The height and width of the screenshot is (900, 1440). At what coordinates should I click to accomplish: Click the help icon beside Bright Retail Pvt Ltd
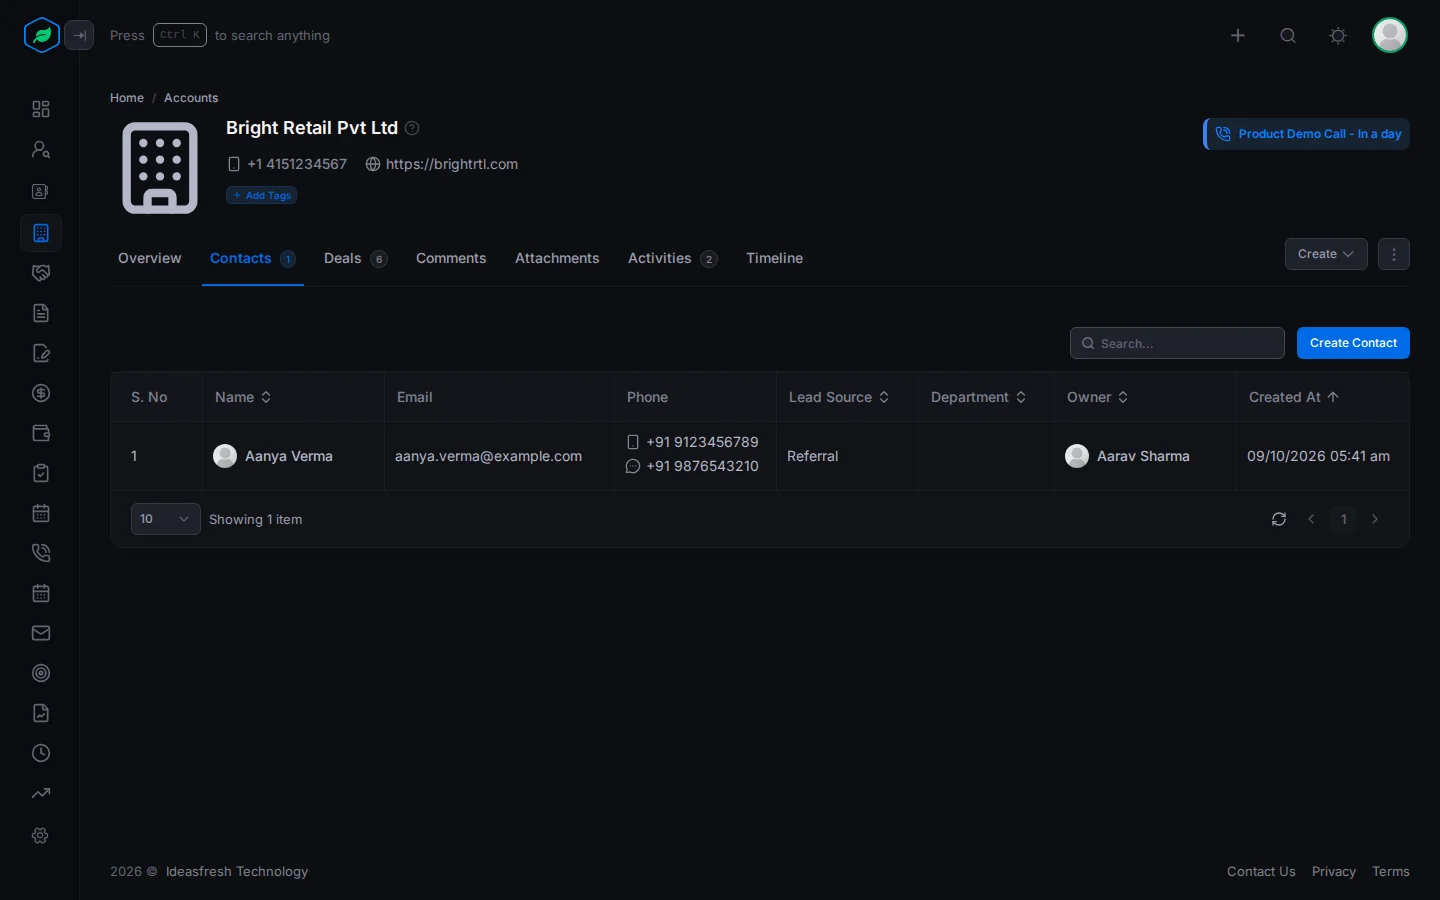[412, 128]
